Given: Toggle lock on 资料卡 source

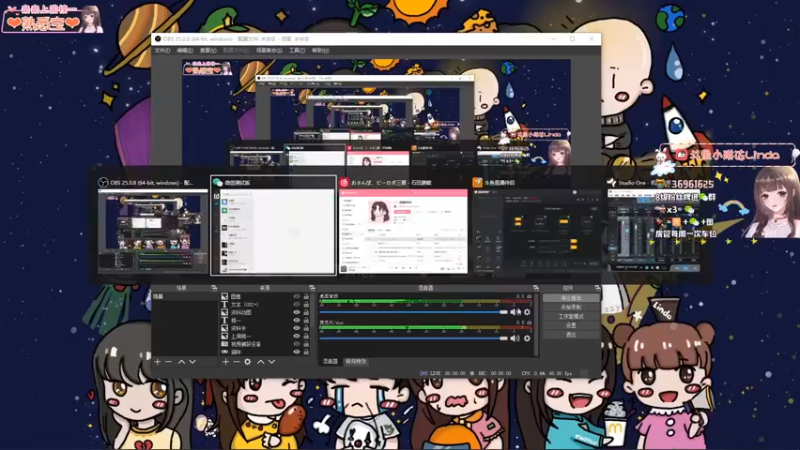Looking at the screenshot, I should (306, 329).
